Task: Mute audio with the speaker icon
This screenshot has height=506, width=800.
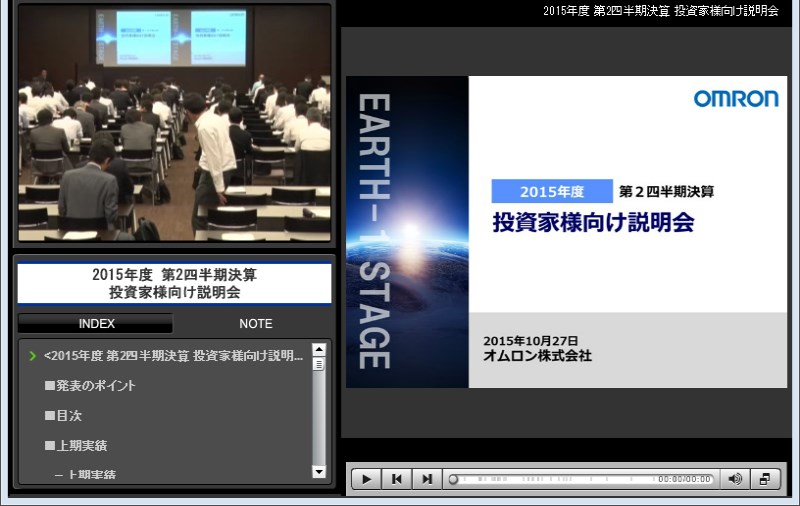Action: tap(735, 479)
